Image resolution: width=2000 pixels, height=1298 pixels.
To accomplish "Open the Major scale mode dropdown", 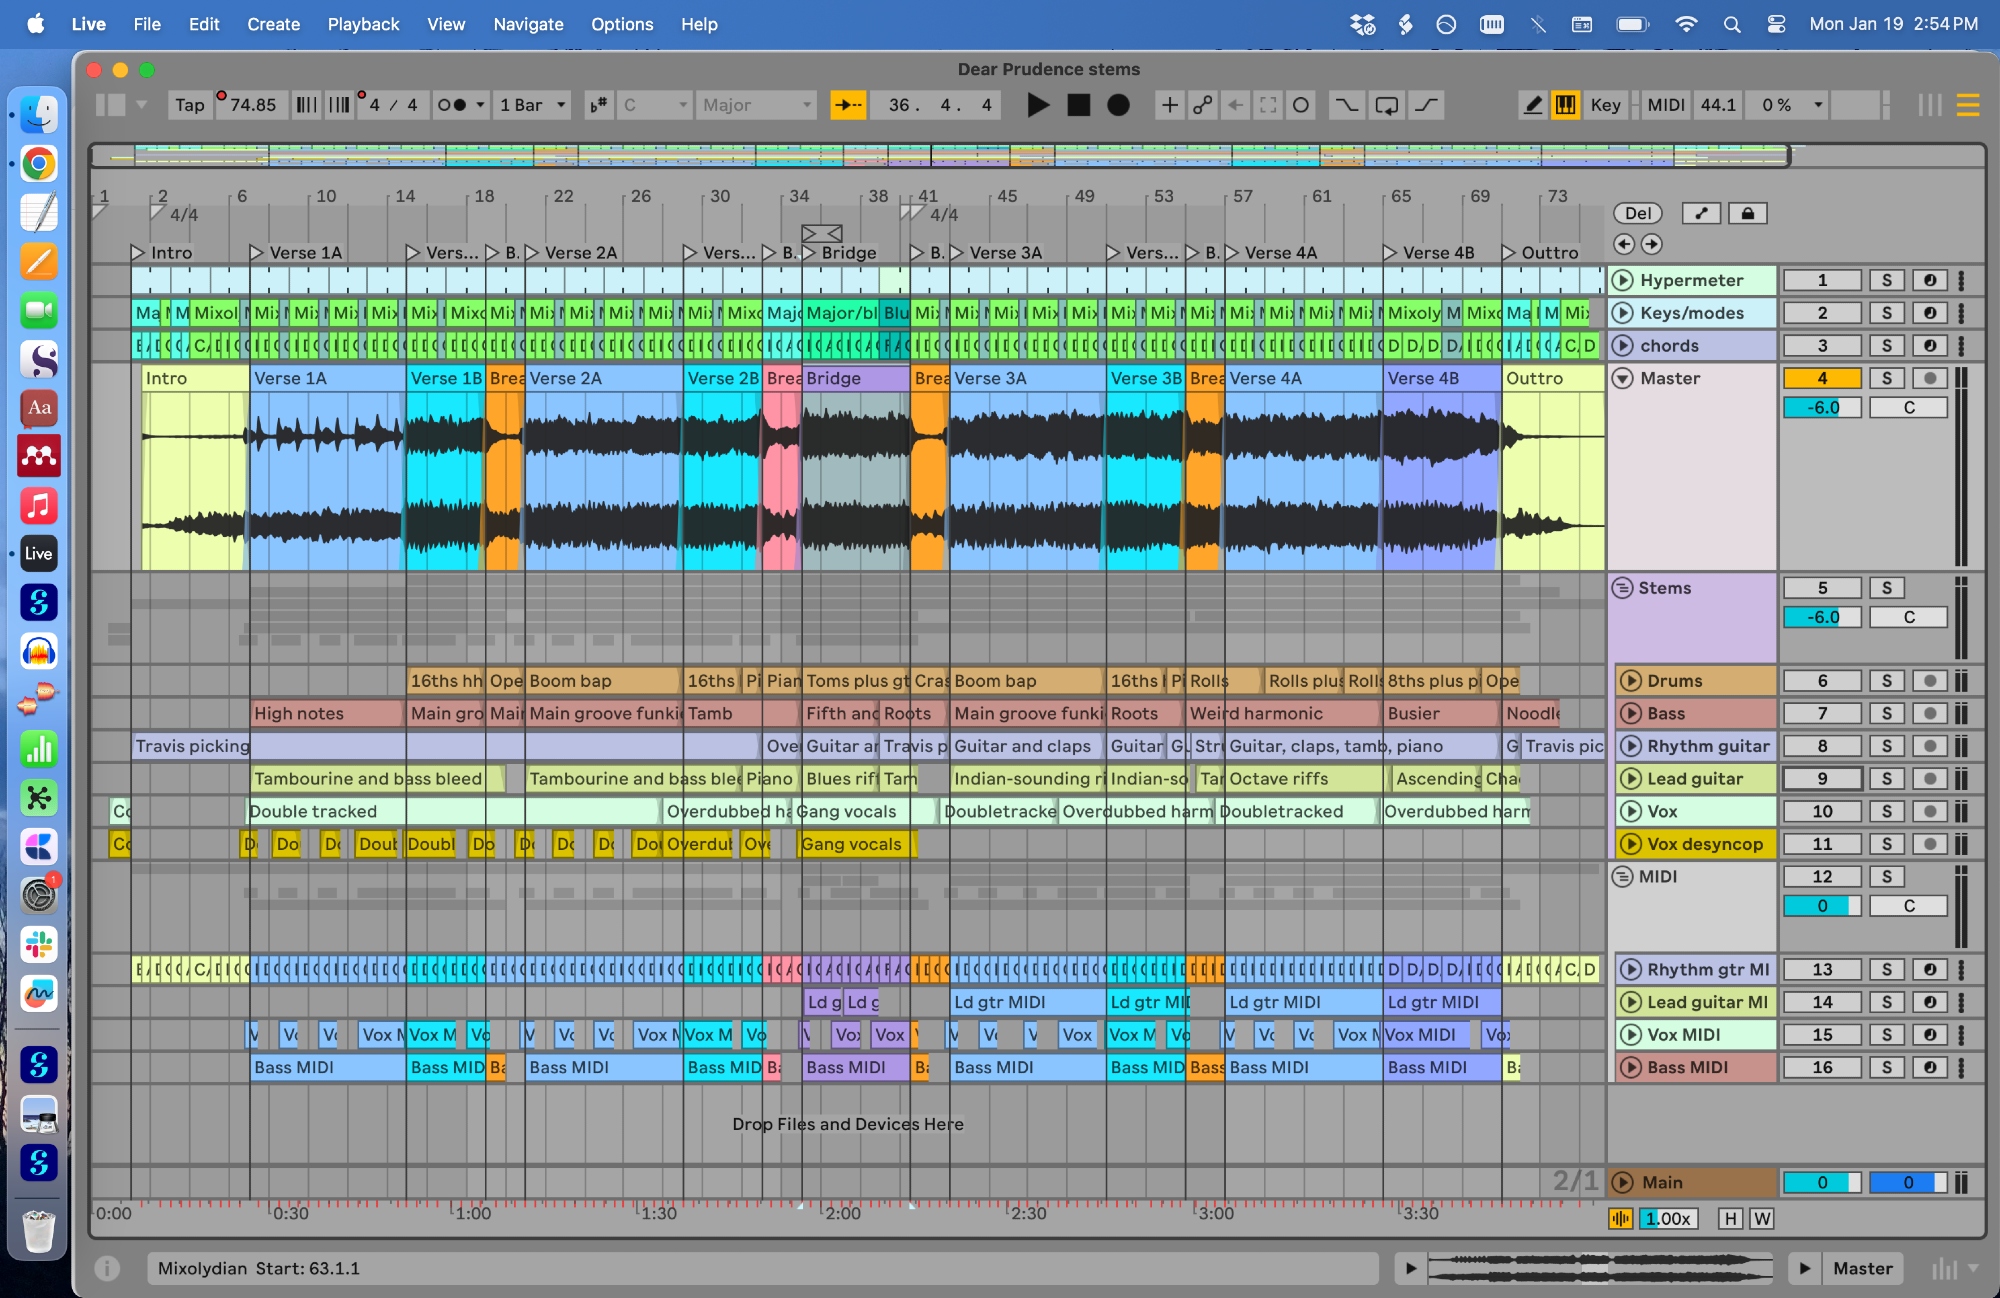I will [757, 105].
